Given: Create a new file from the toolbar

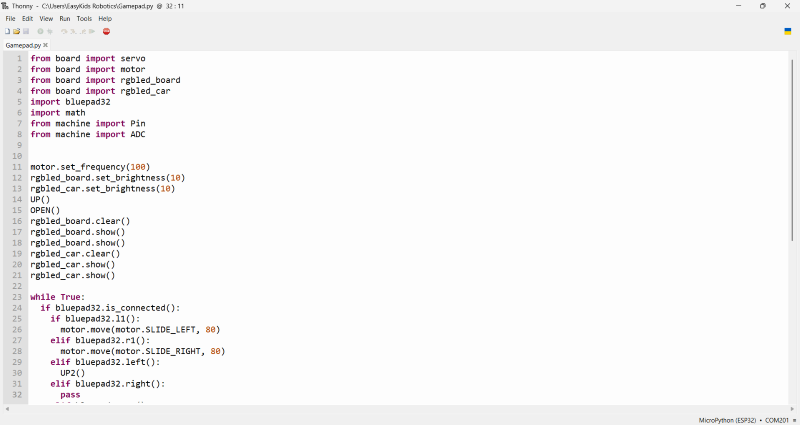Looking at the screenshot, I should pyautogui.click(x=7, y=31).
